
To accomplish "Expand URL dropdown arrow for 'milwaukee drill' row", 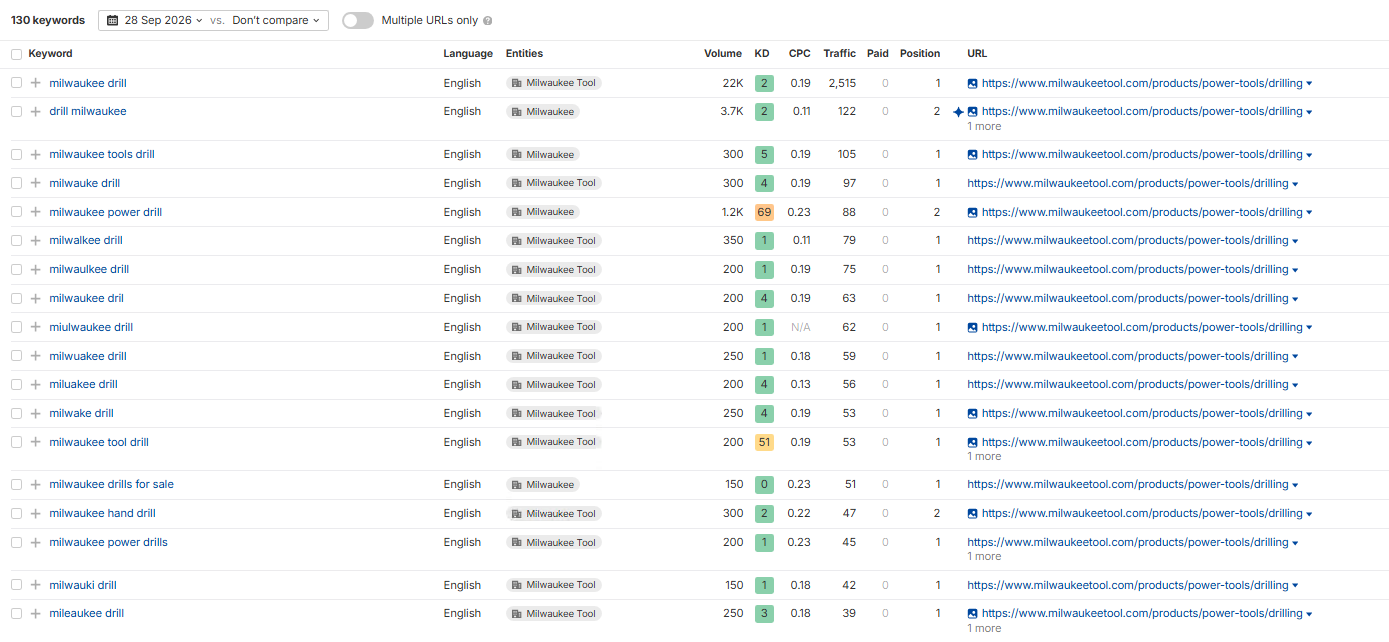I will [1309, 84].
